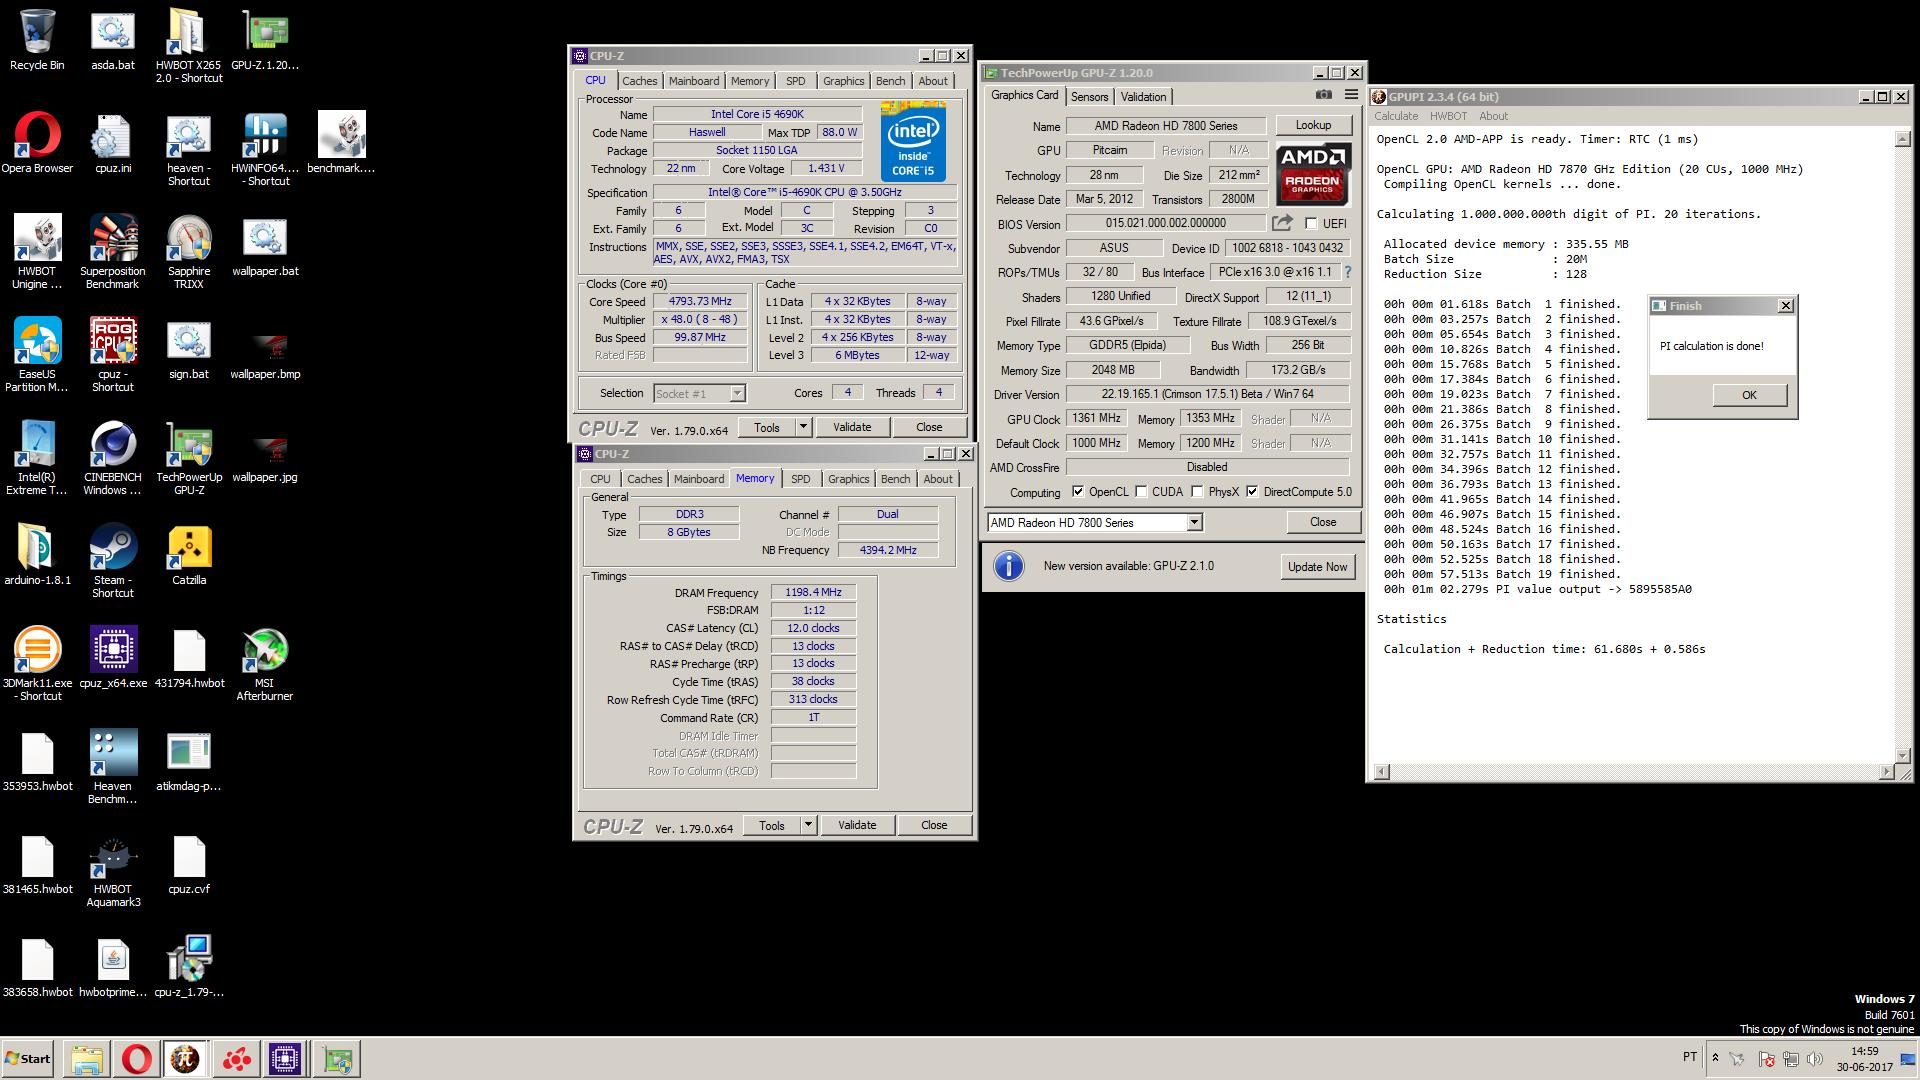Image resolution: width=1920 pixels, height=1080 pixels.
Task: Open Windows Explorer from the taskbar
Action: click(x=87, y=1059)
